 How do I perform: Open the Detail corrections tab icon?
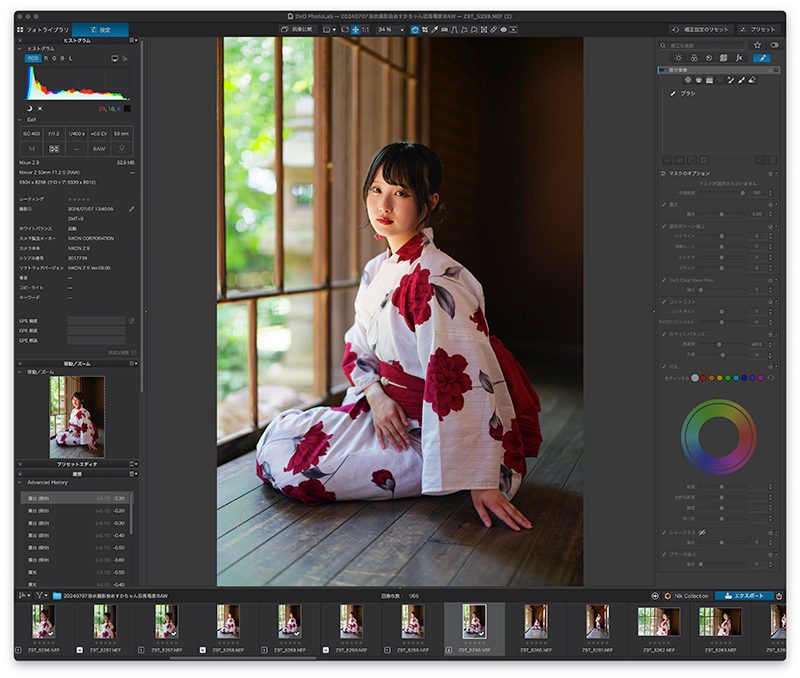click(709, 58)
